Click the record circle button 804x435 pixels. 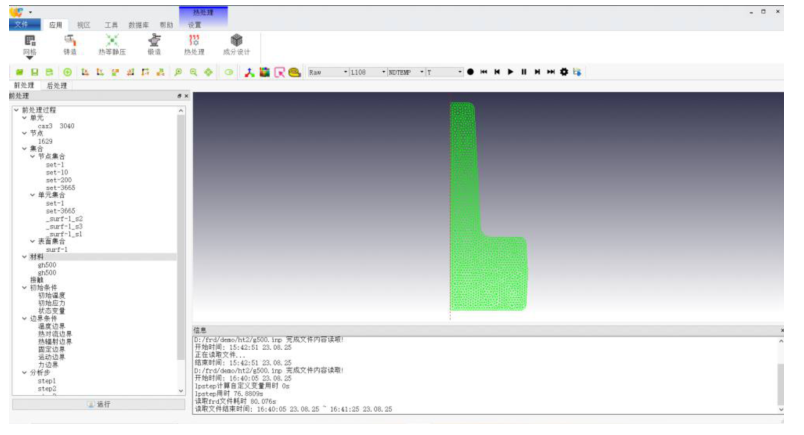click(470, 72)
